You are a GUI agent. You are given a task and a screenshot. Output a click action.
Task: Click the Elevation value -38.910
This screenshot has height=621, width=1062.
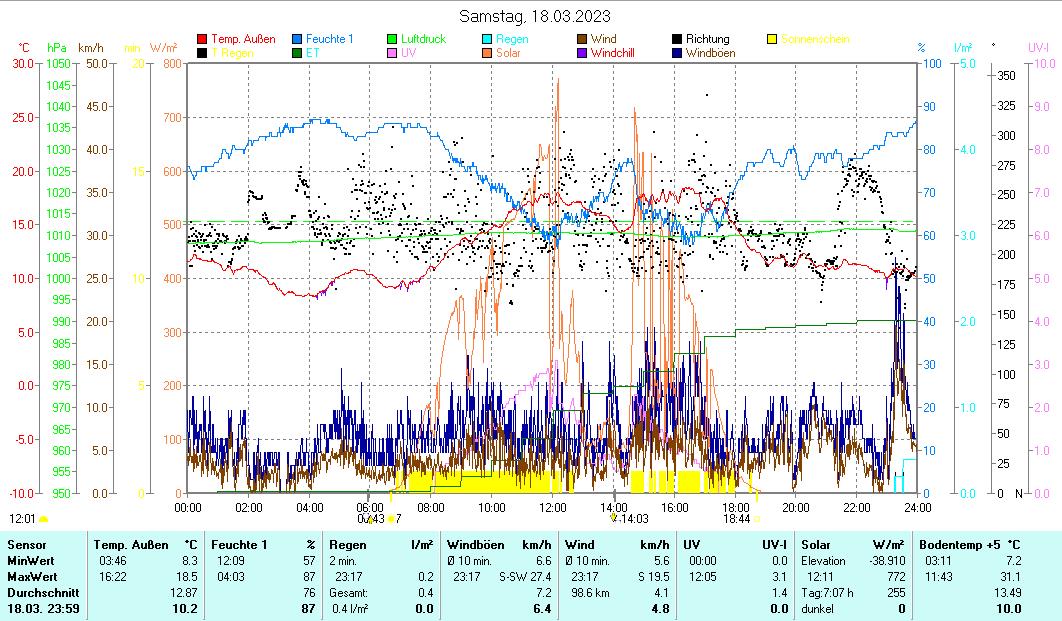pyautogui.click(x=887, y=561)
